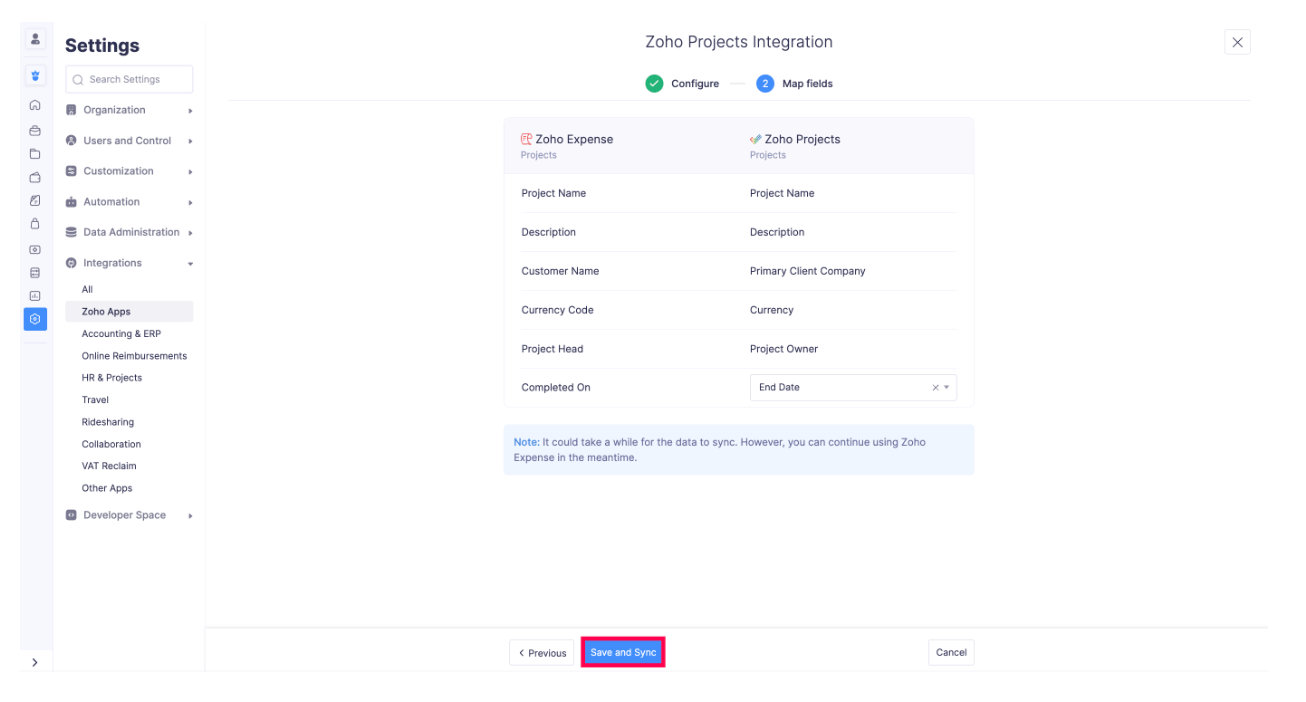Viewport: 1306px width, 702px height.
Task: Click the Save and Sync button
Action: (x=623, y=651)
